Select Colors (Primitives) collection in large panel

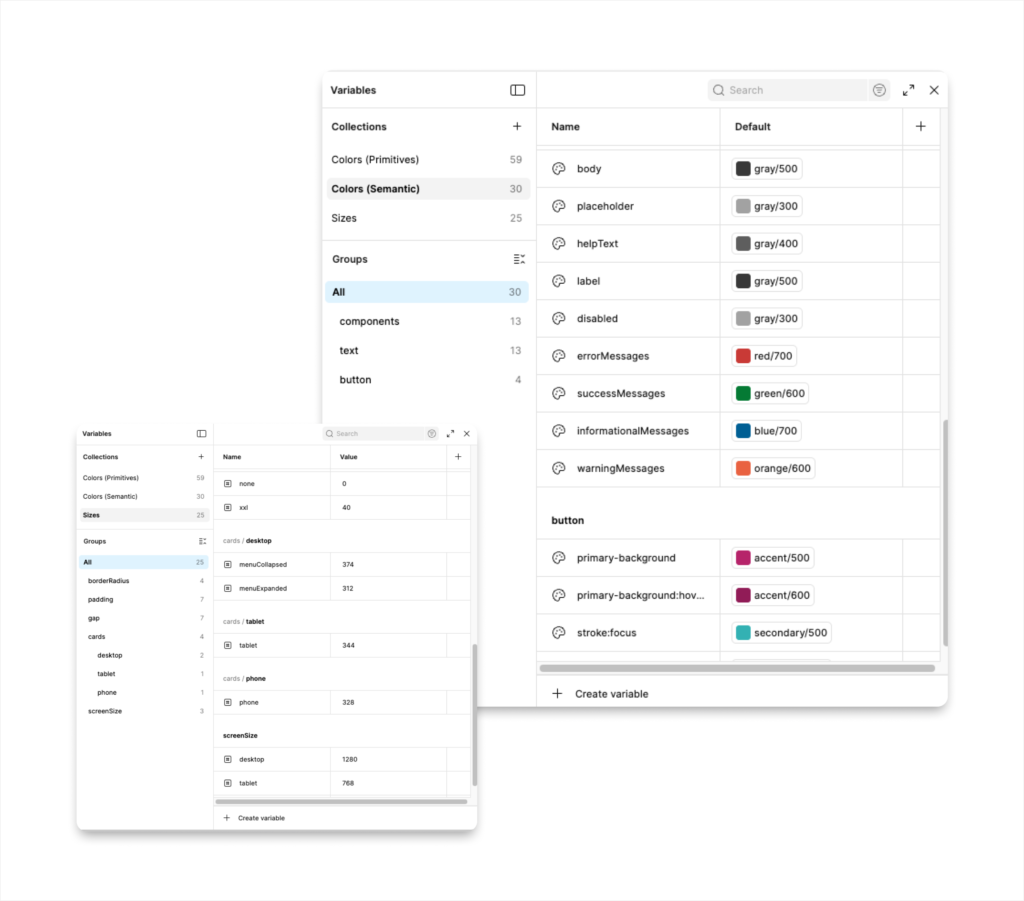[375, 160]
